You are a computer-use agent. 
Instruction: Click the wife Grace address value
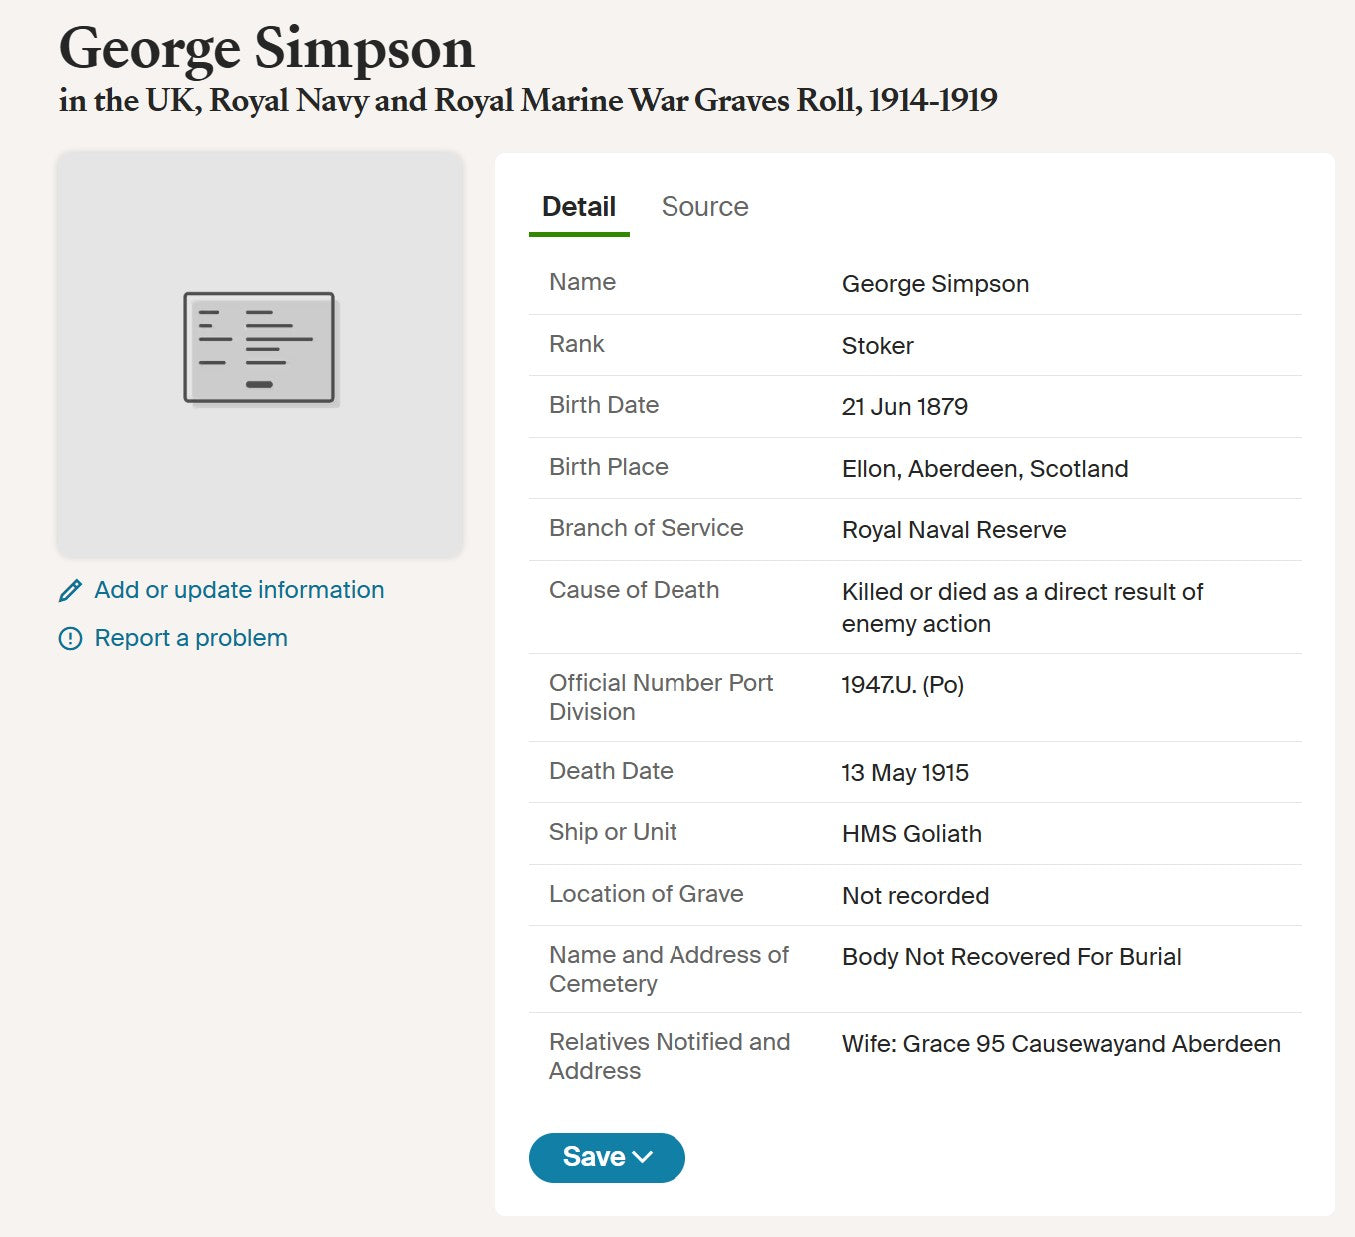[1060, 1044]
